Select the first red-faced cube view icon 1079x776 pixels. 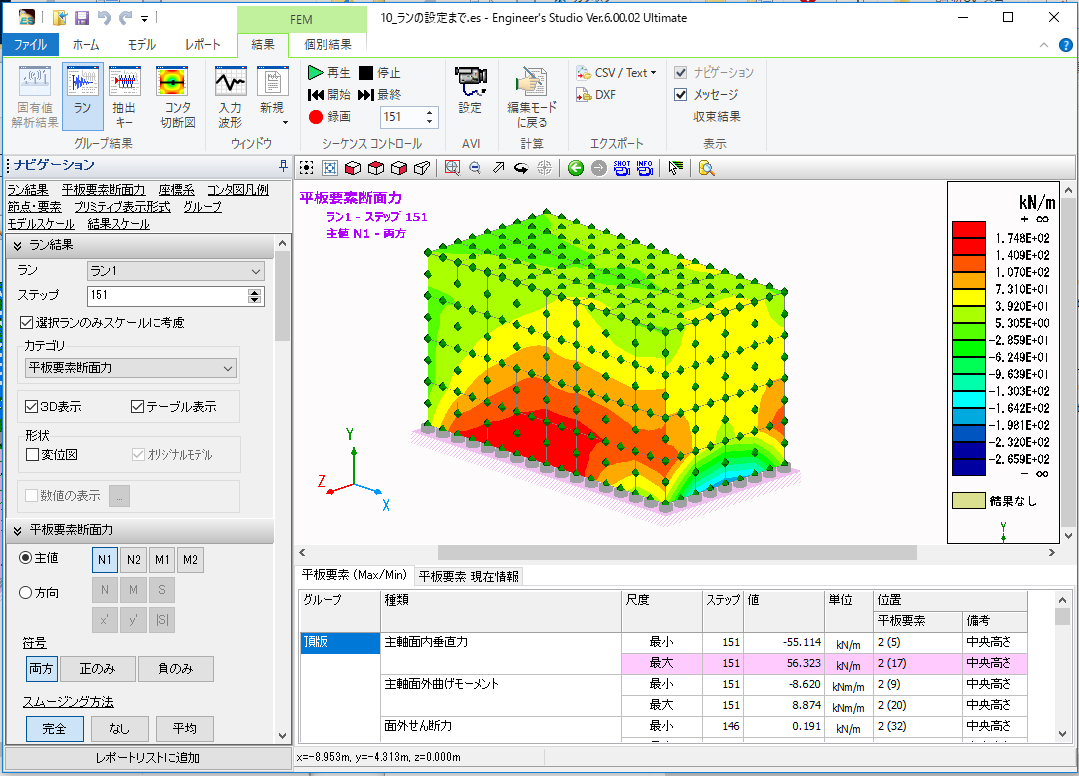353,168
